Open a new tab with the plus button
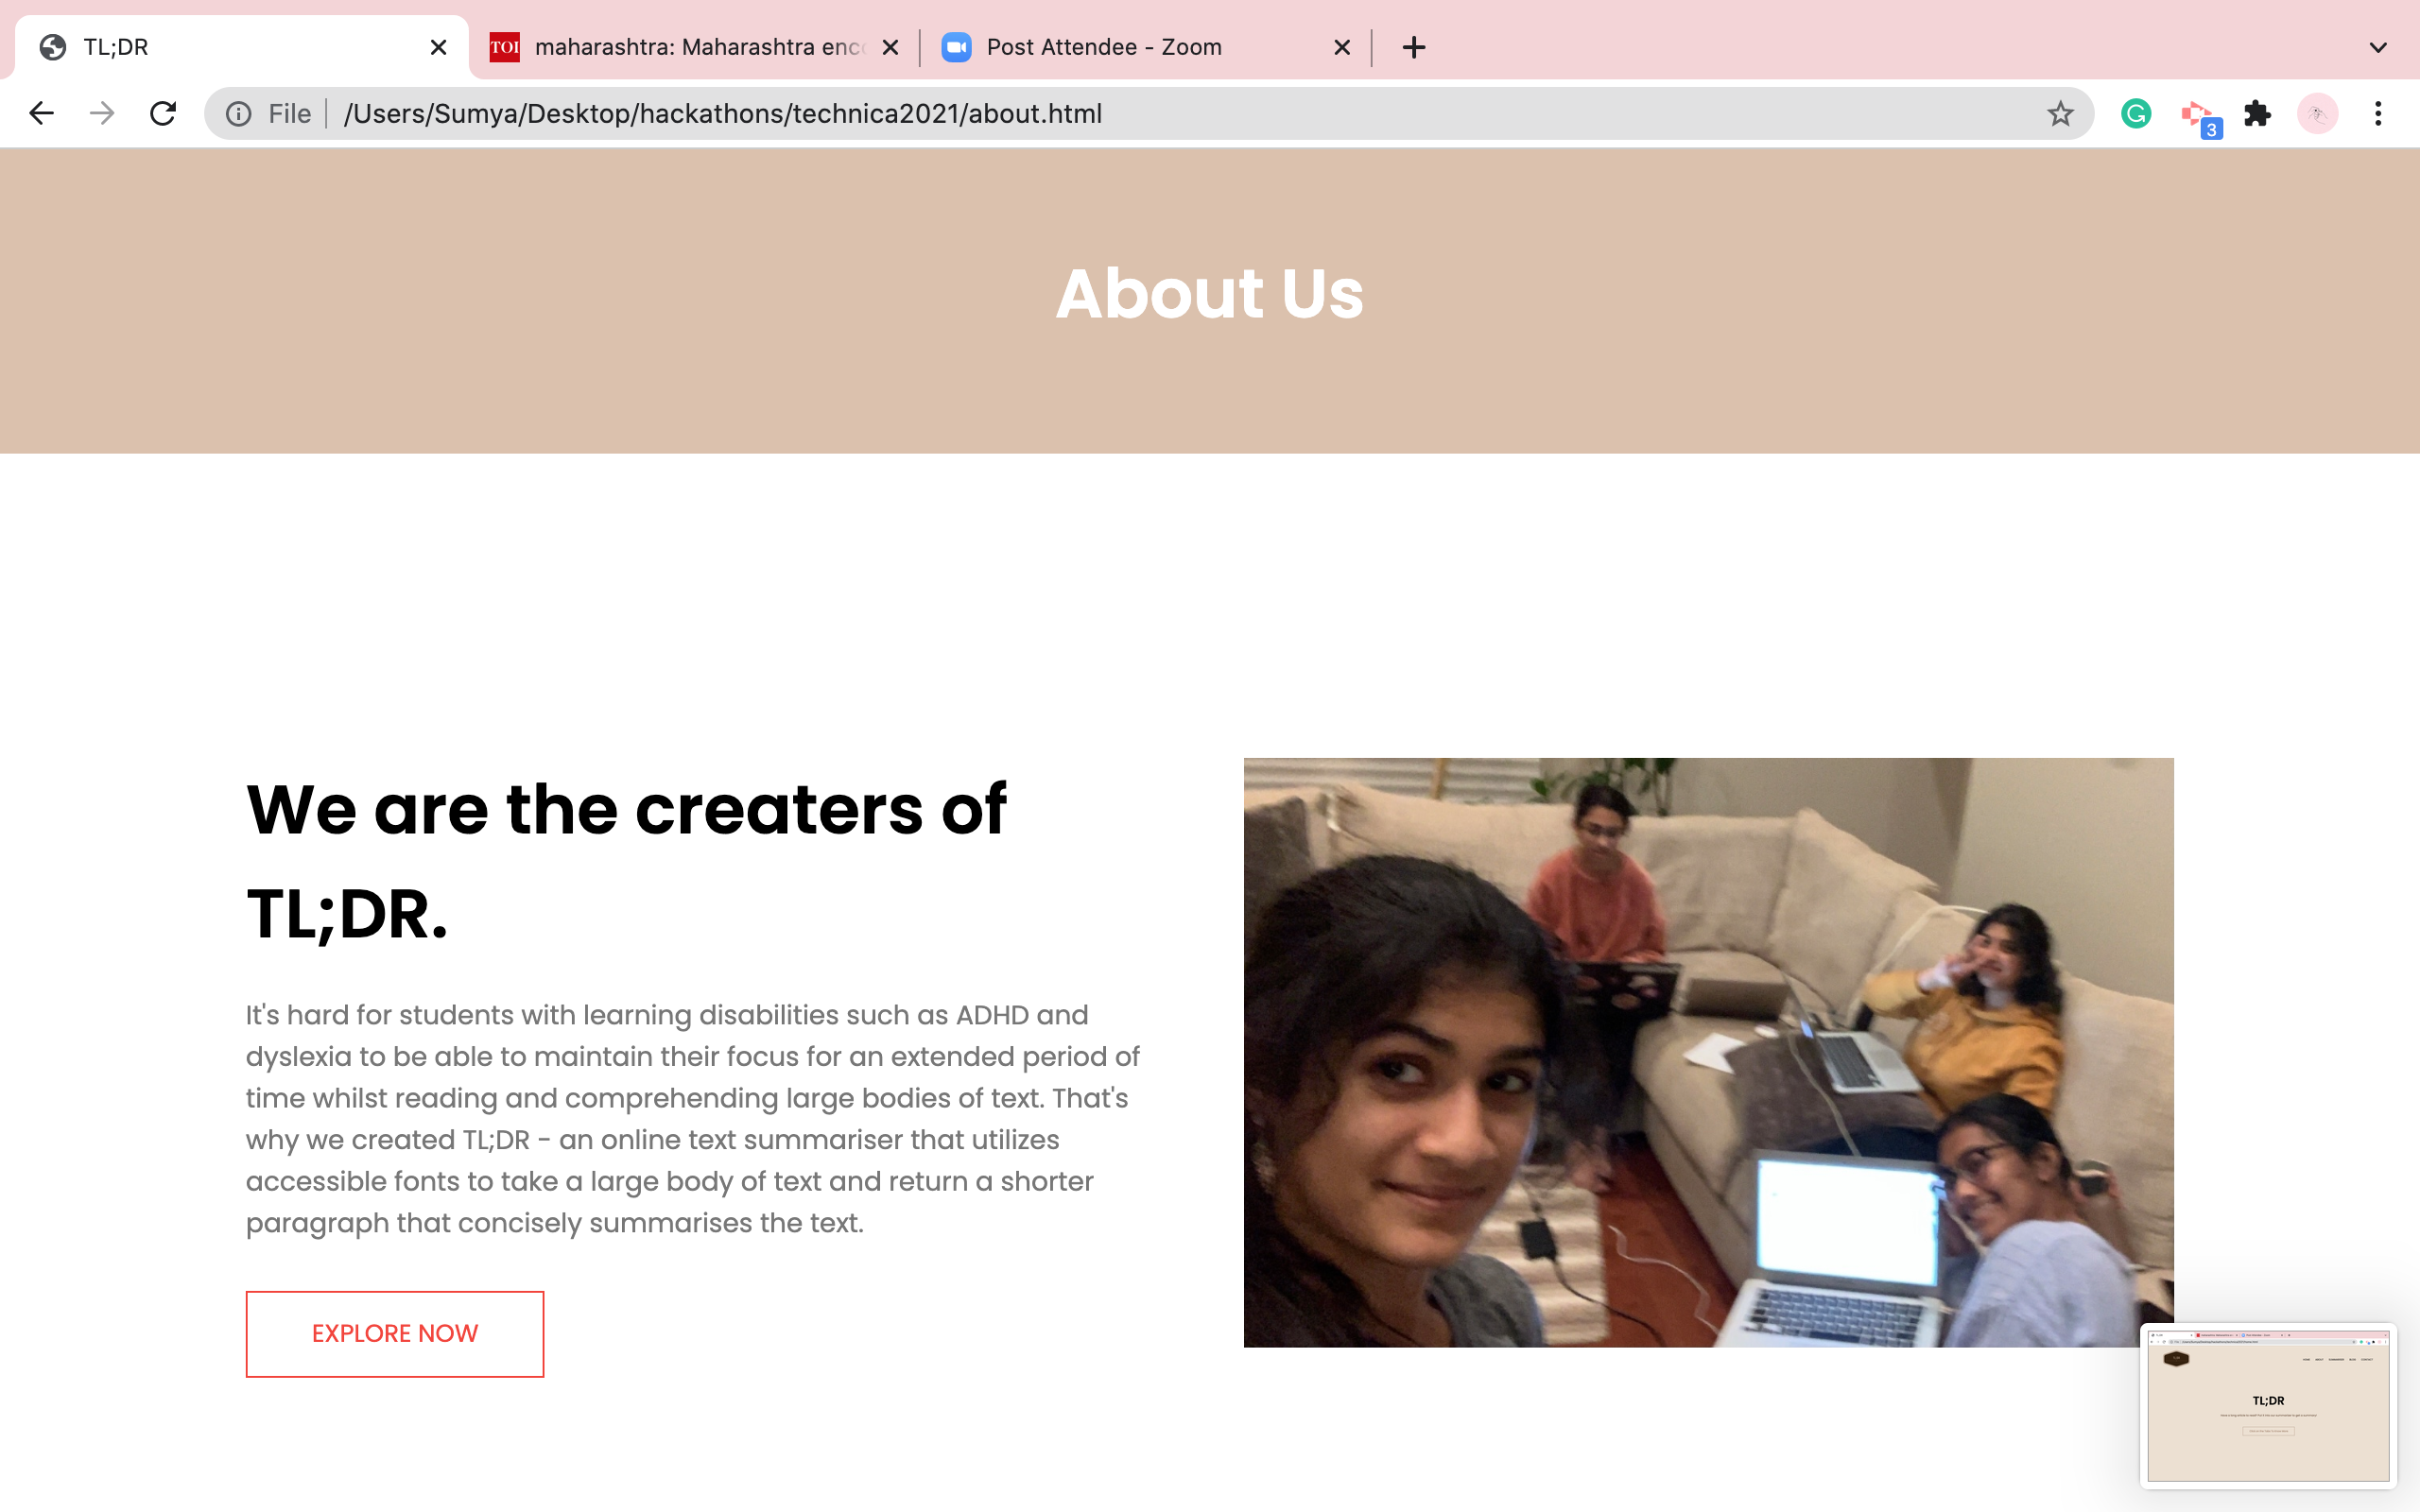 click(1413, 47)
